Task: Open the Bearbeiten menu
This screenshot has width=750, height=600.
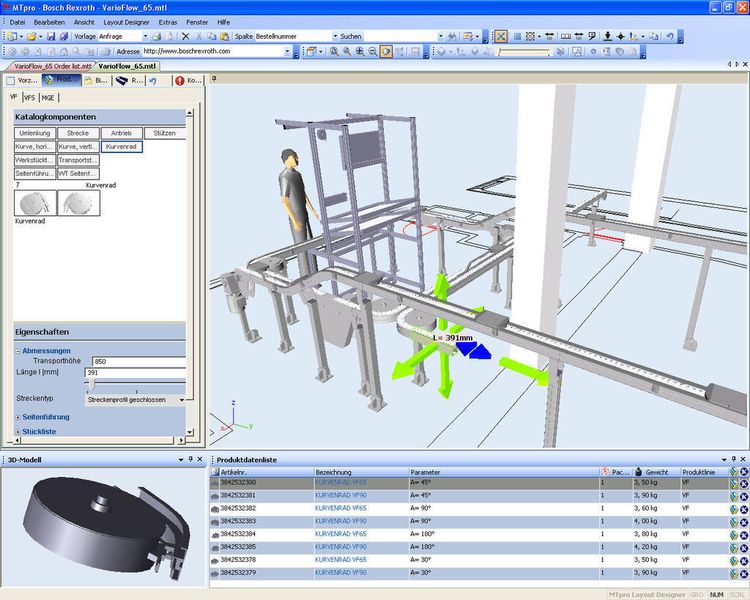Action: (49, 22)
